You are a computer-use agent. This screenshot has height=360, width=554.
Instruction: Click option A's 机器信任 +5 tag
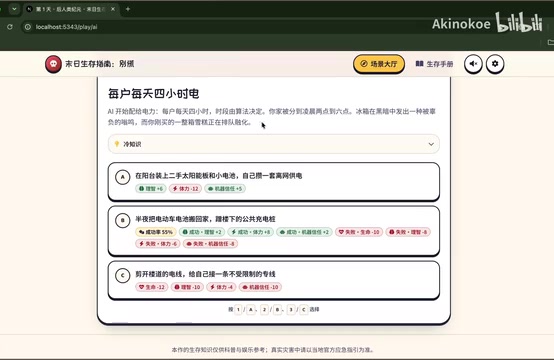coord(225,189)
